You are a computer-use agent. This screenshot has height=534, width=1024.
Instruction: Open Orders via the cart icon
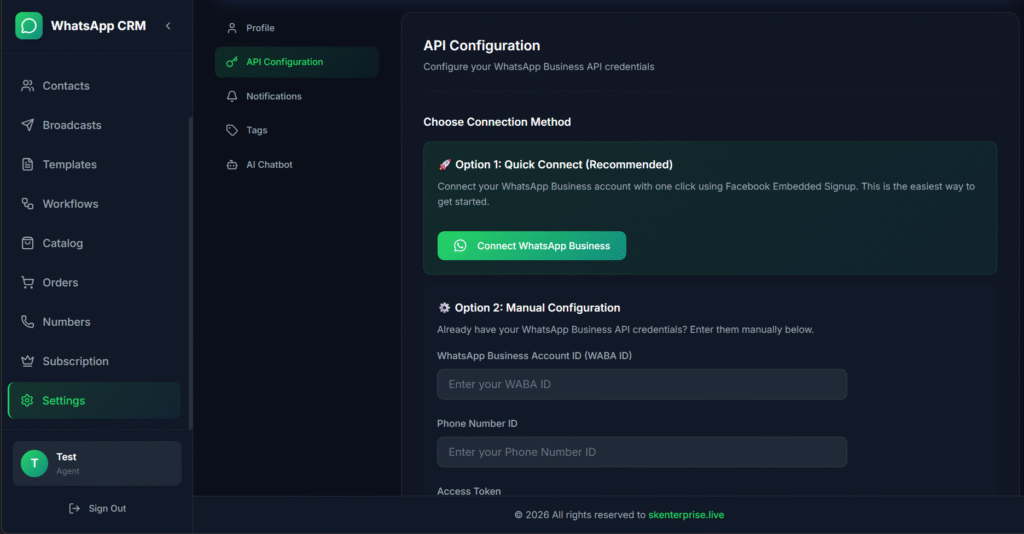28,283
